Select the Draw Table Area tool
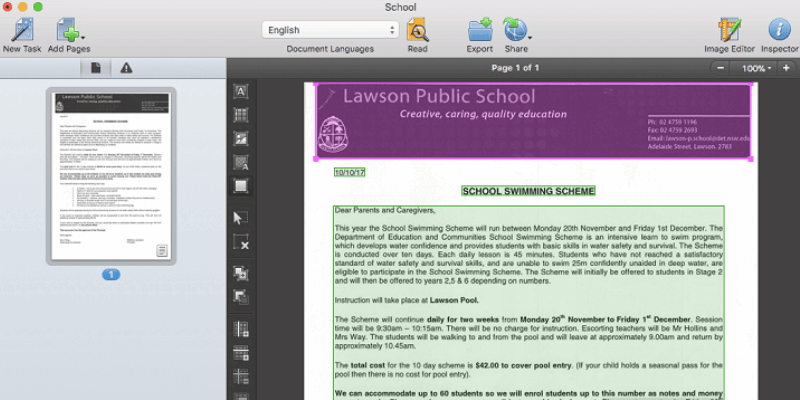This screenshot has height=400, width=800. (241, 115)
